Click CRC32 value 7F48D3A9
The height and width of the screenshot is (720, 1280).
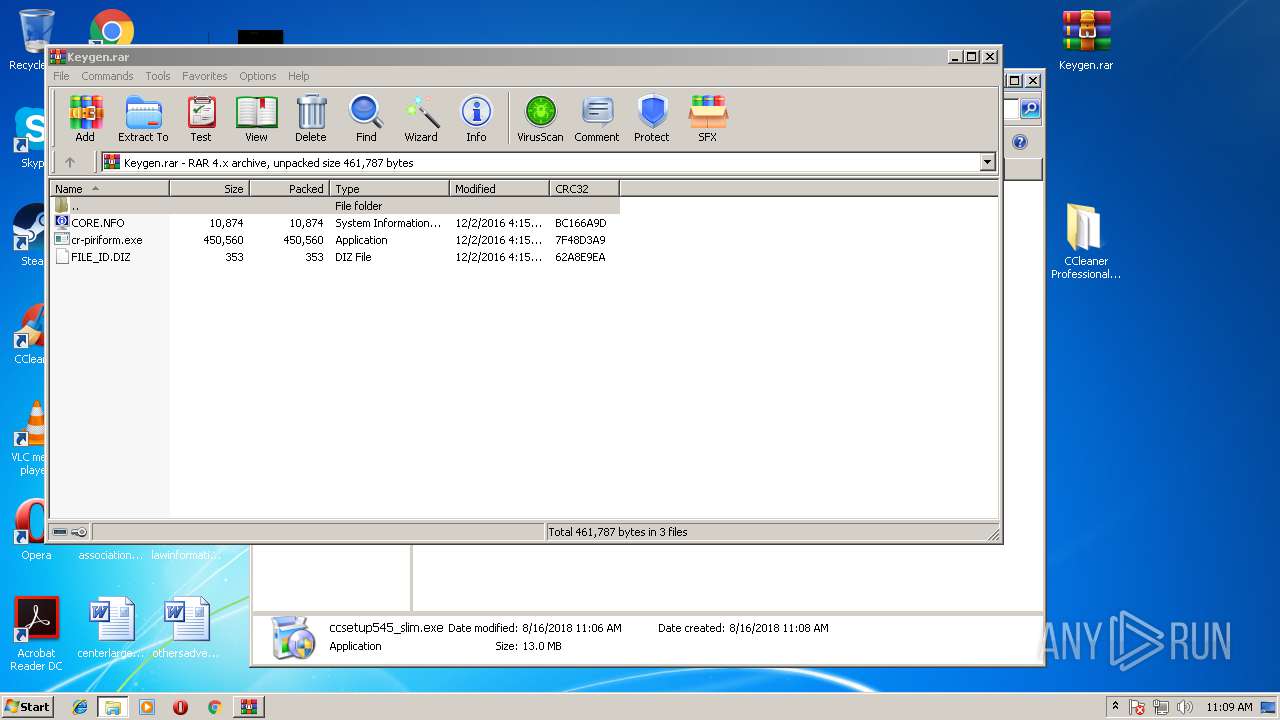(x=580, y=240)
